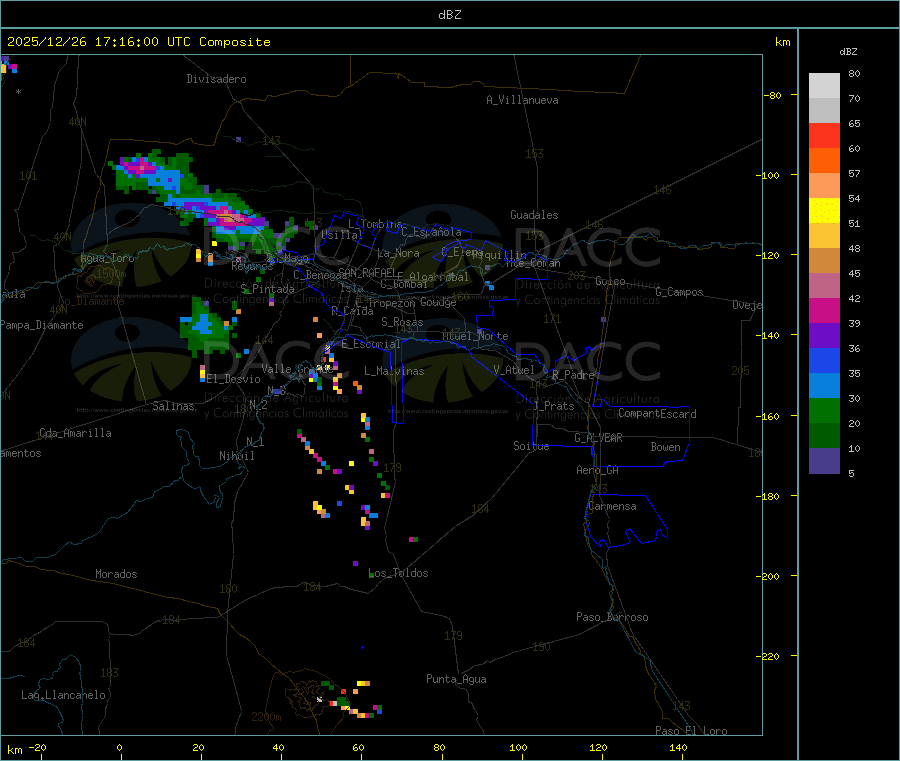Select the slate purple 5 dBZ swatch

point(824,461)
